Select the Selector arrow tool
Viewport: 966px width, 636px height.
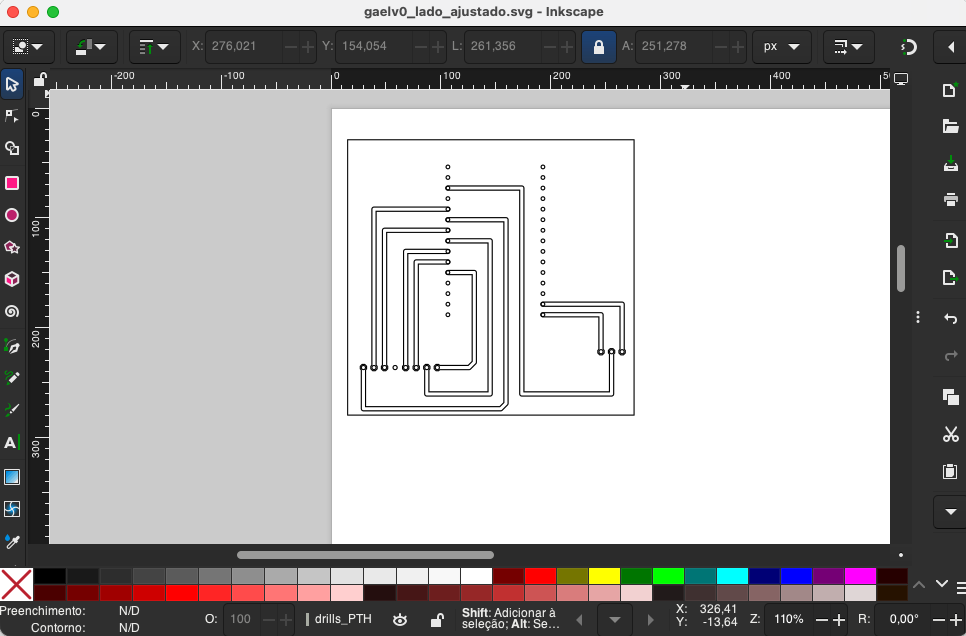coord(12,84)
